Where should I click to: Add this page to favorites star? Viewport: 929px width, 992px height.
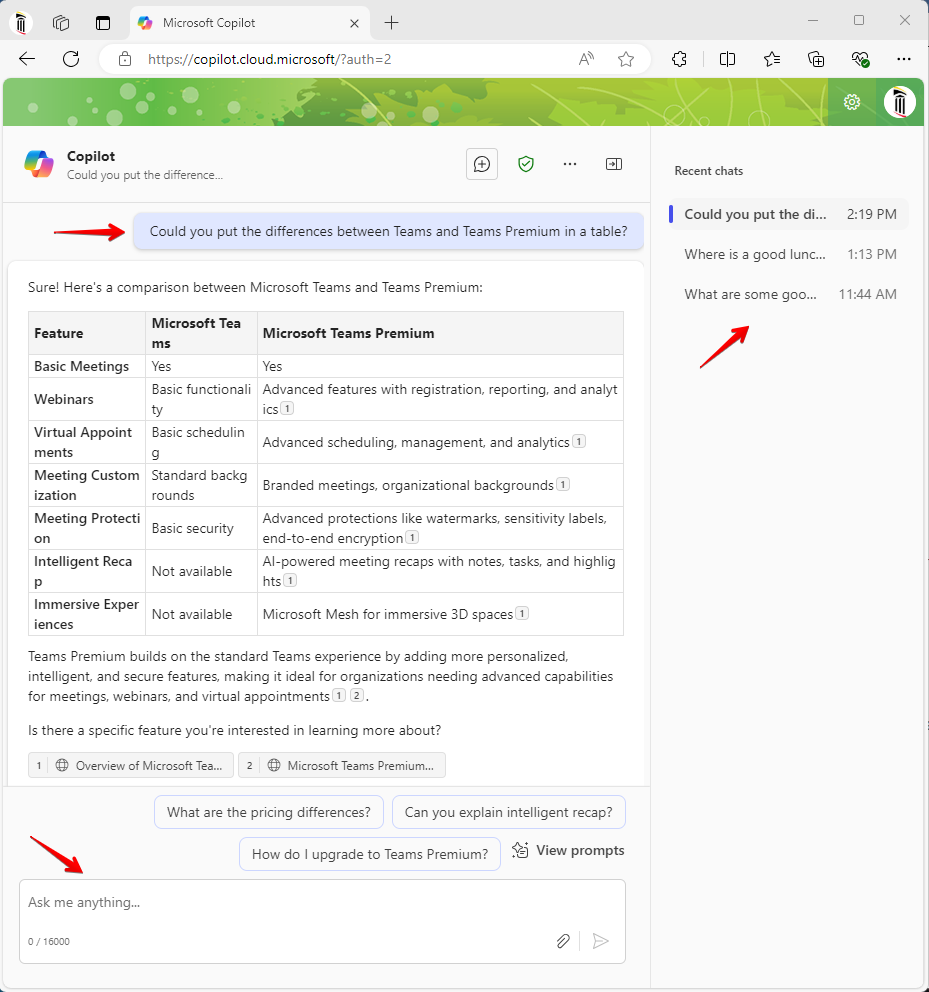click(x=626, y=59)
